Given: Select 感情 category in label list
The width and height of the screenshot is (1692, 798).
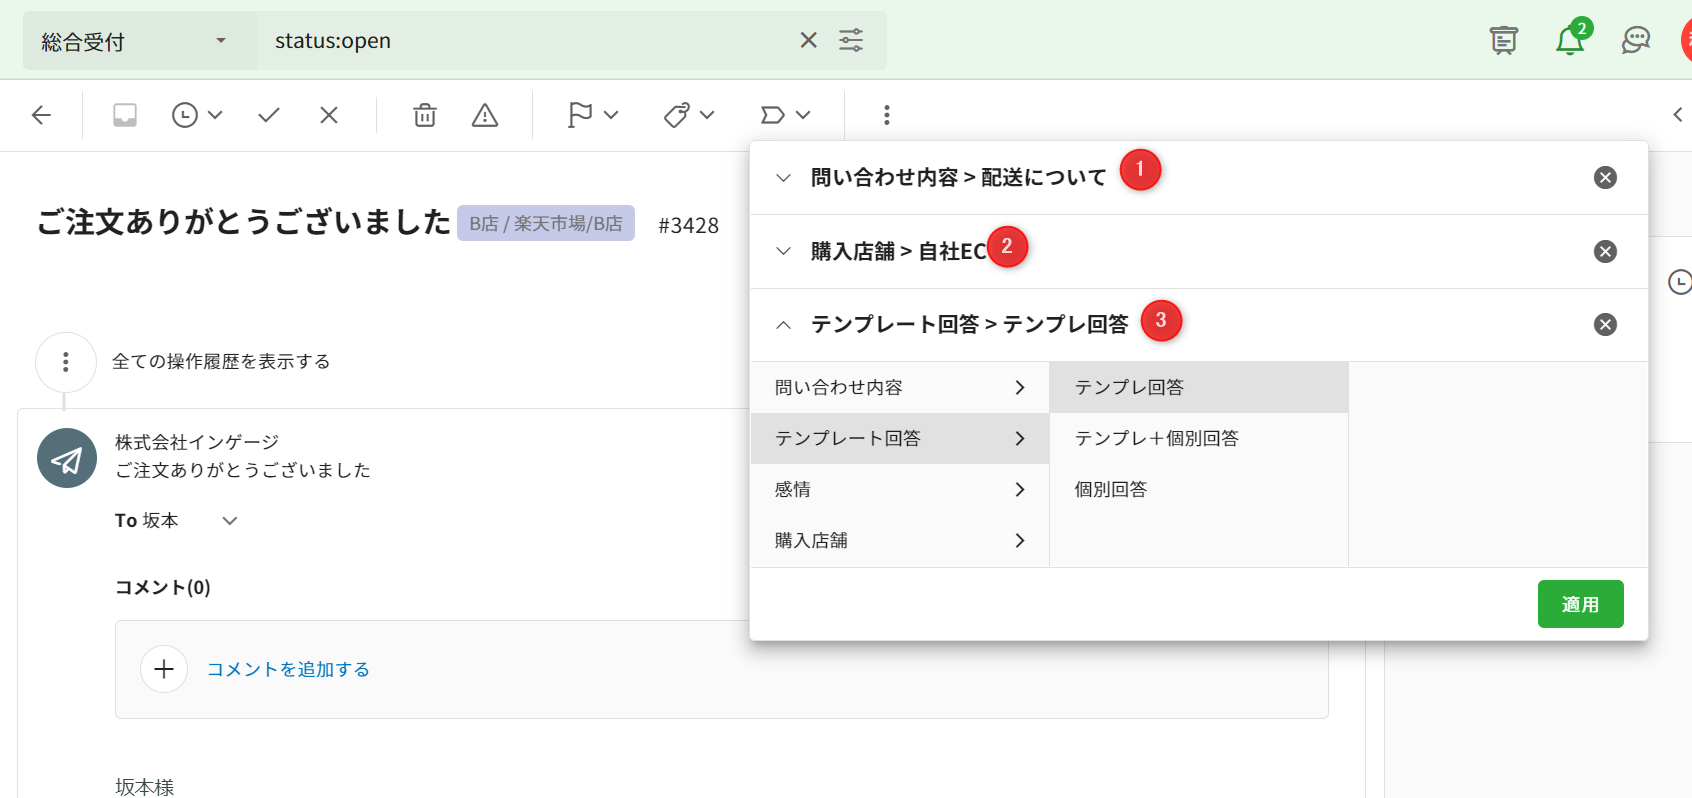Looking at the screenshot, I should (899, 489).
